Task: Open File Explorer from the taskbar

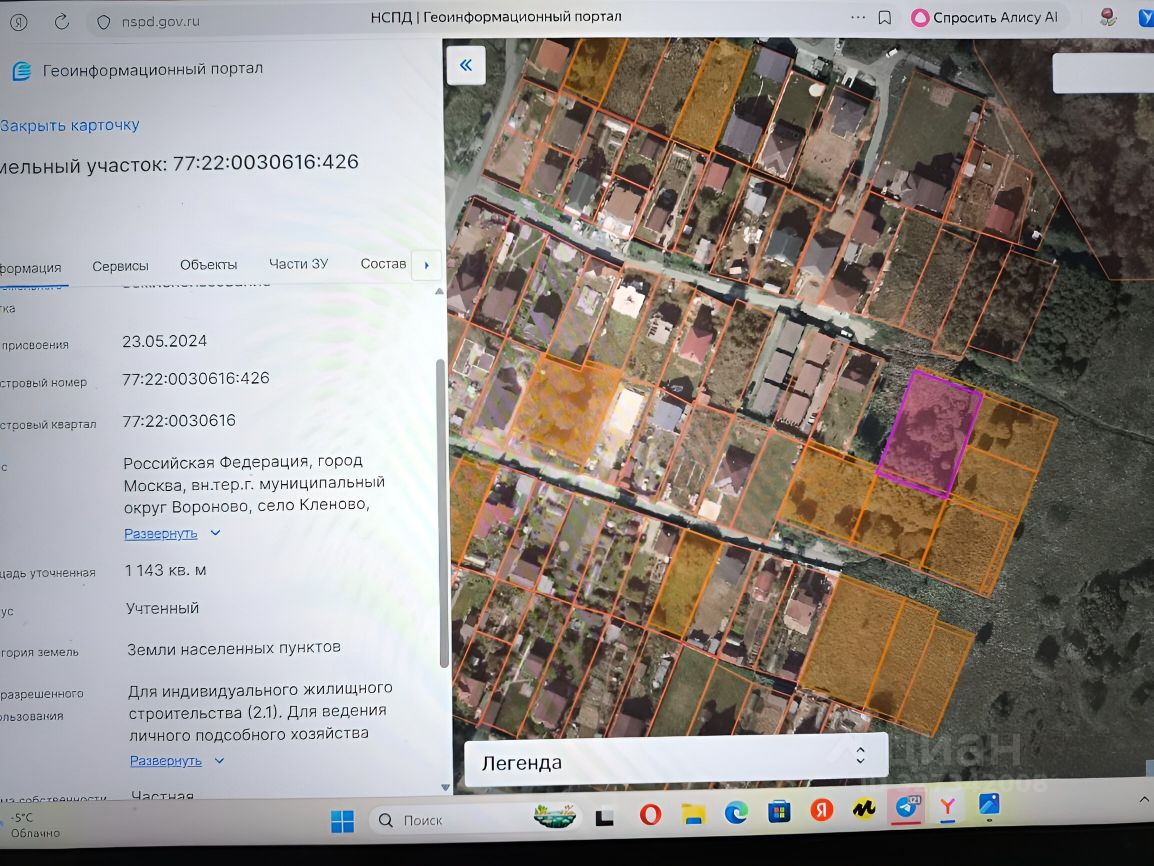Action: pyautogui.click(x=693, y=814)
